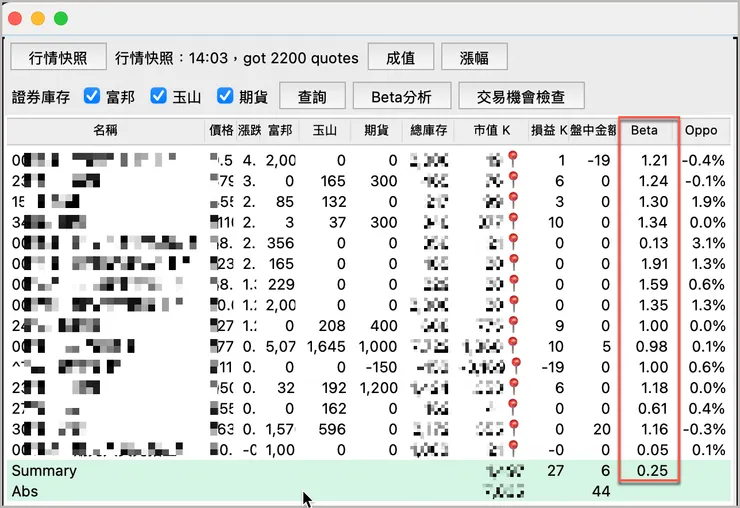The height and width of the screenshot is (508, 740).
Task: Click pin icon in Beta 1.35 row
Action: click(x=513, y=305)
